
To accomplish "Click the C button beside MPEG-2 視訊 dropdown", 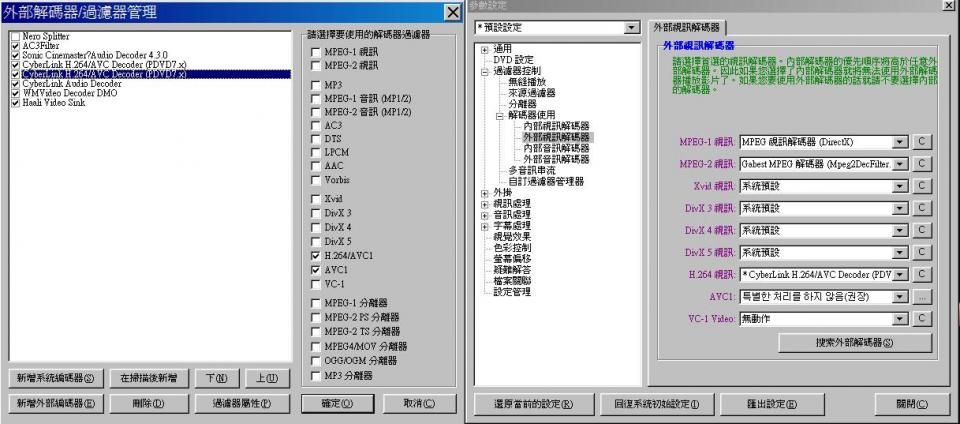I will (922, 164).
